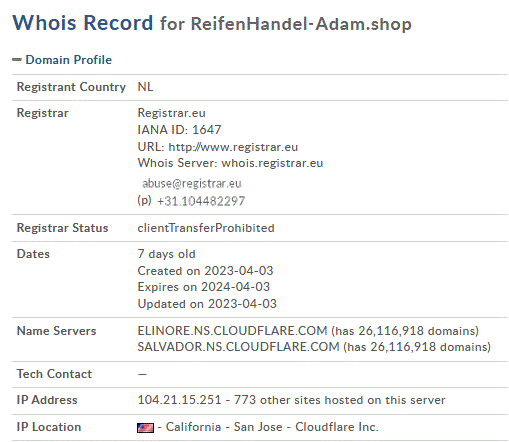Image resolution: width=509 pixels, height=442 pixels.
Task: Click the ReifenHandel-Adam.shop domain in title
Action: pyautogui.click(x=301, y=24)
